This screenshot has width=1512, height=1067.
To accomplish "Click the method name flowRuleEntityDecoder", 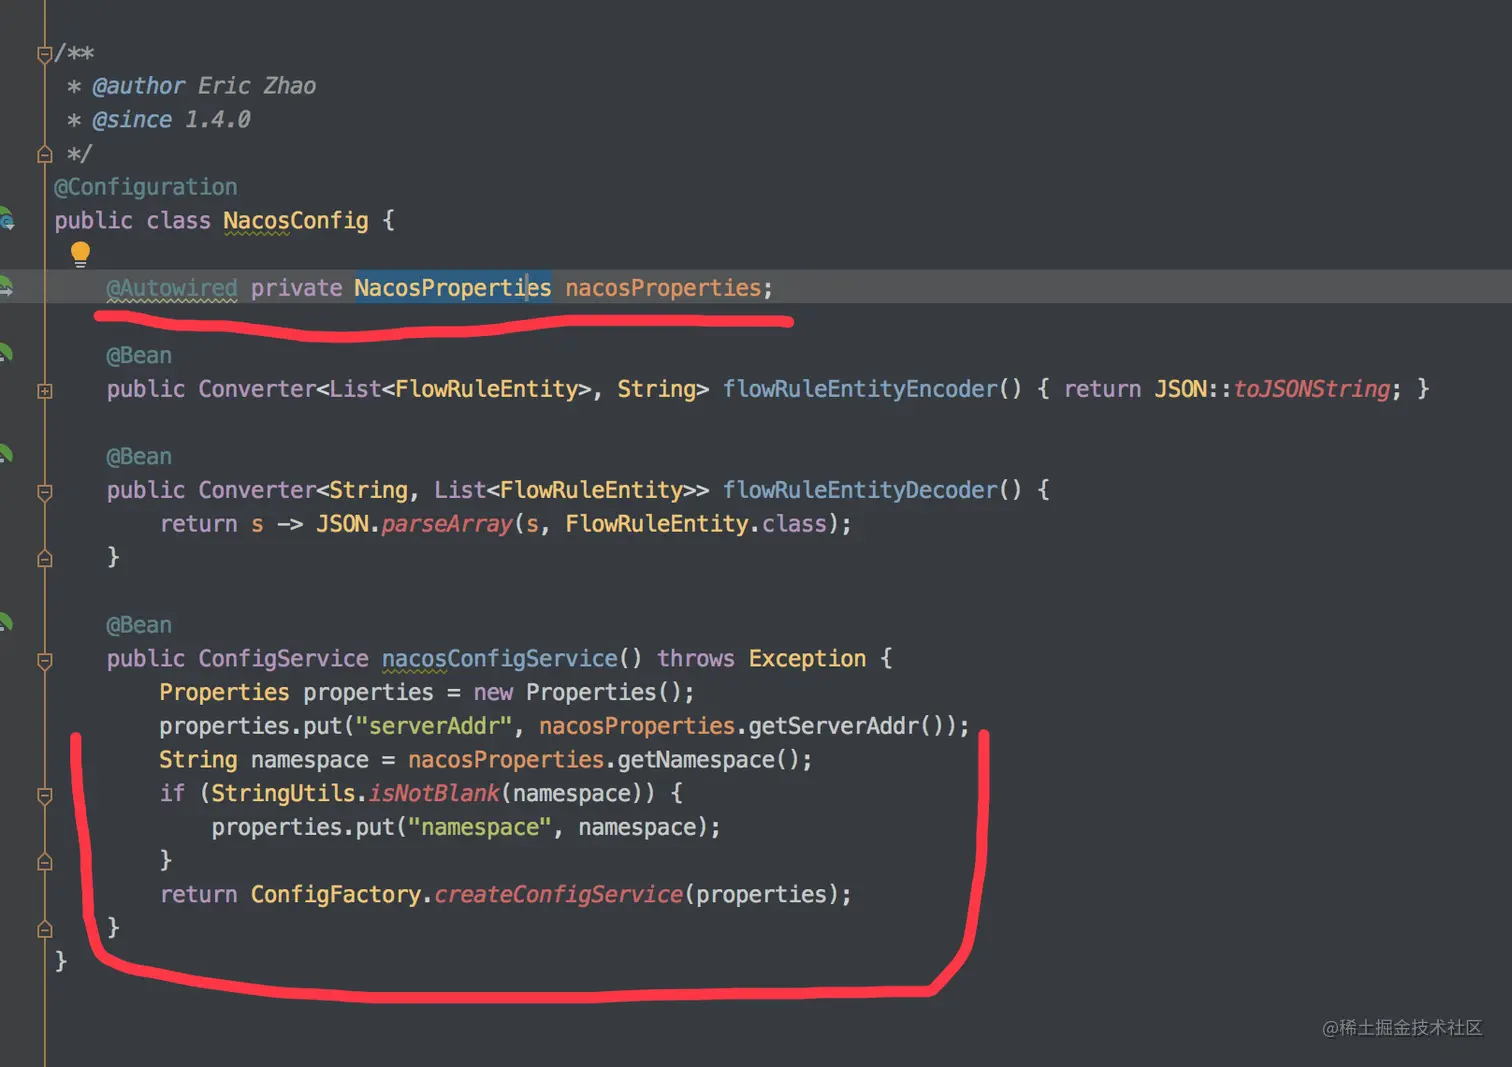I will click(860, 490).
